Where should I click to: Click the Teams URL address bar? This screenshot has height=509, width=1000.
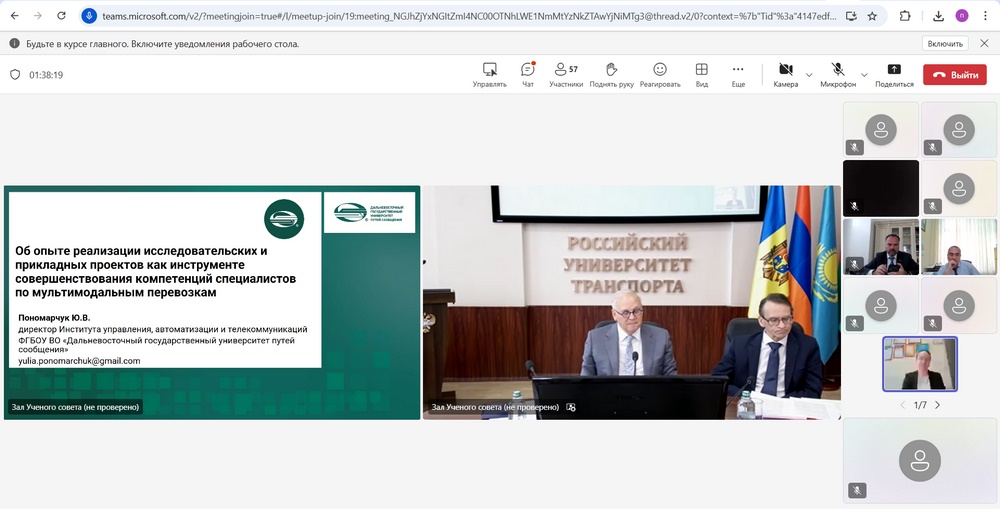pos(469,16)
